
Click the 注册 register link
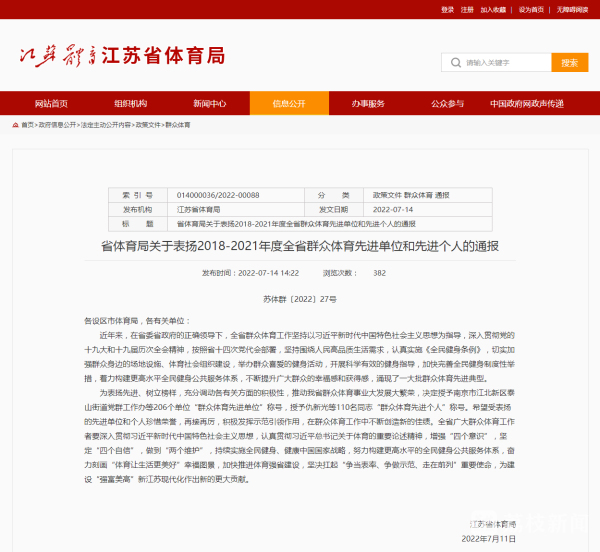click(467, 9)
